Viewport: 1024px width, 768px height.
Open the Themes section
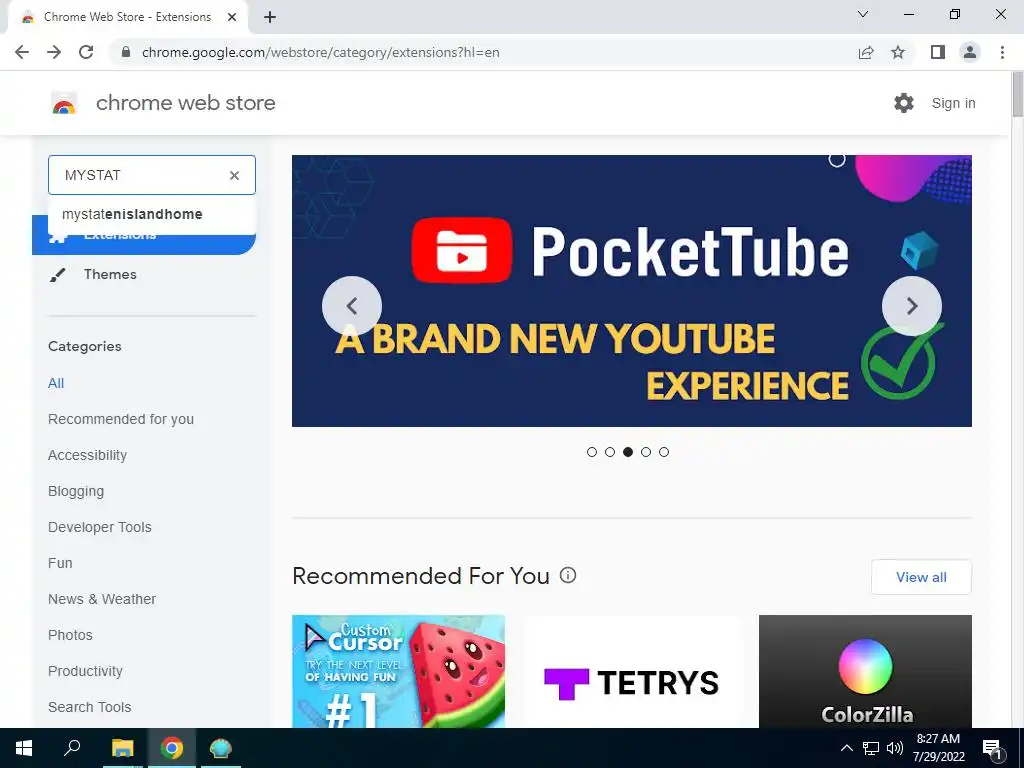tap(110, 274)
